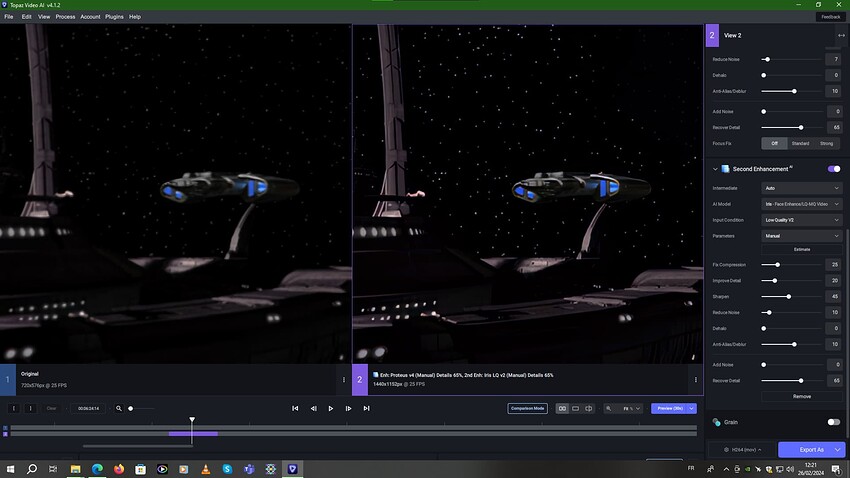Remove the Second Enhancement filter
The height and width of the screenshot is (478, 850).
point(802,396)
